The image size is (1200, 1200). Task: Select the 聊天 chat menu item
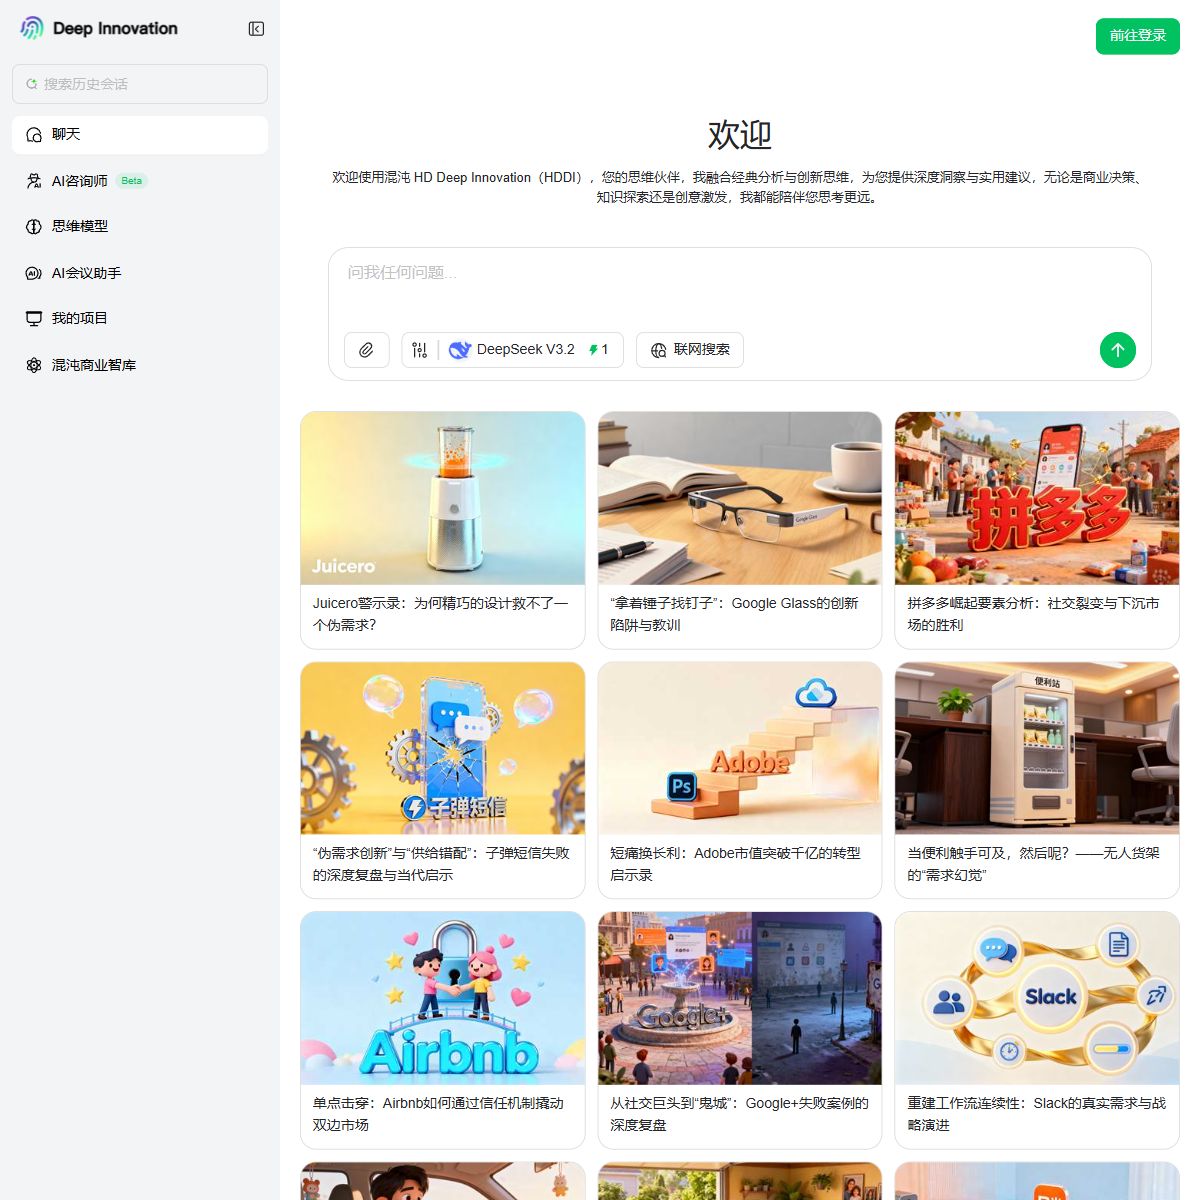click(x=140, y=135)
